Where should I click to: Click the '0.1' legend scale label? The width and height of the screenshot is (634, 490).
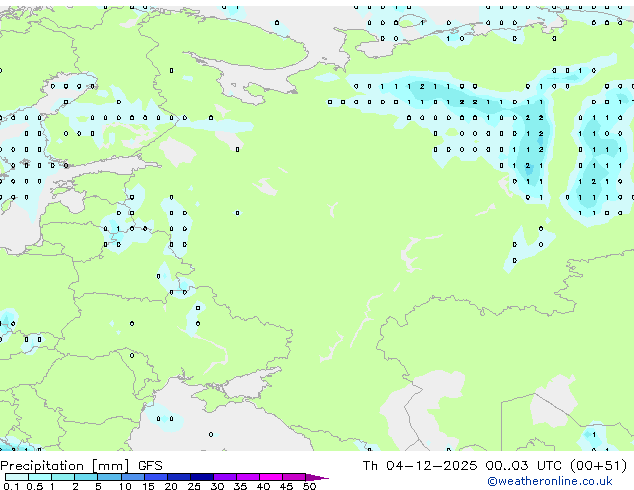click(11, 486)
